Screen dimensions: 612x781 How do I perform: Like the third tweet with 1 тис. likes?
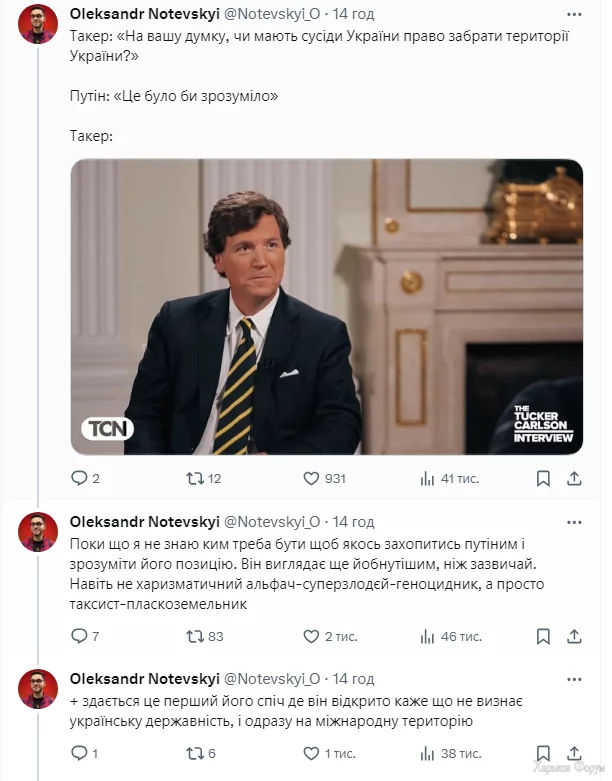point(329,754)
